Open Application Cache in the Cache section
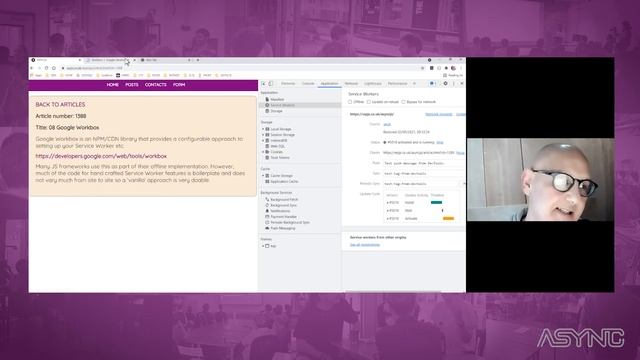640x360 pixels. (x=284, y=181)
